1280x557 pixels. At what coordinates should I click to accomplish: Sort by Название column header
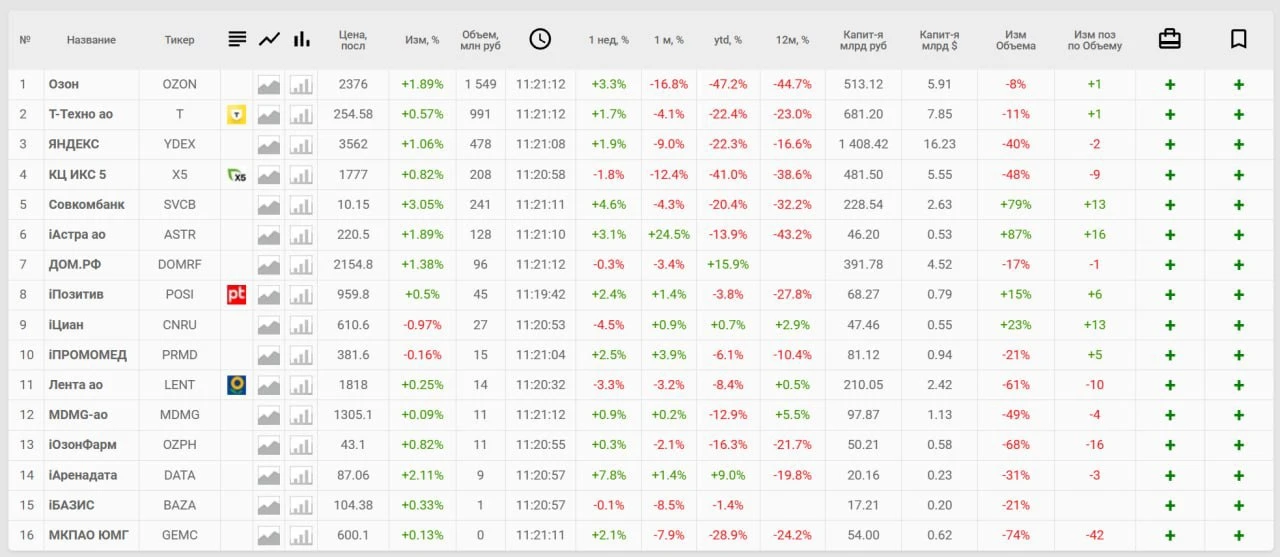91,40
